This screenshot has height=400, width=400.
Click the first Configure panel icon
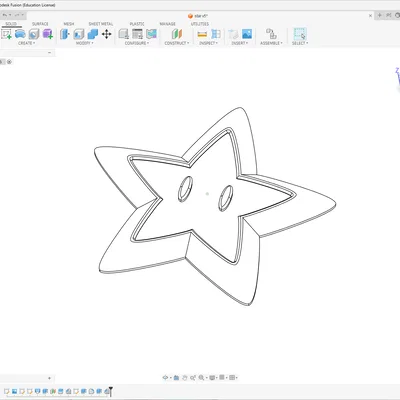pyautogui.click(x=124, y=34)
